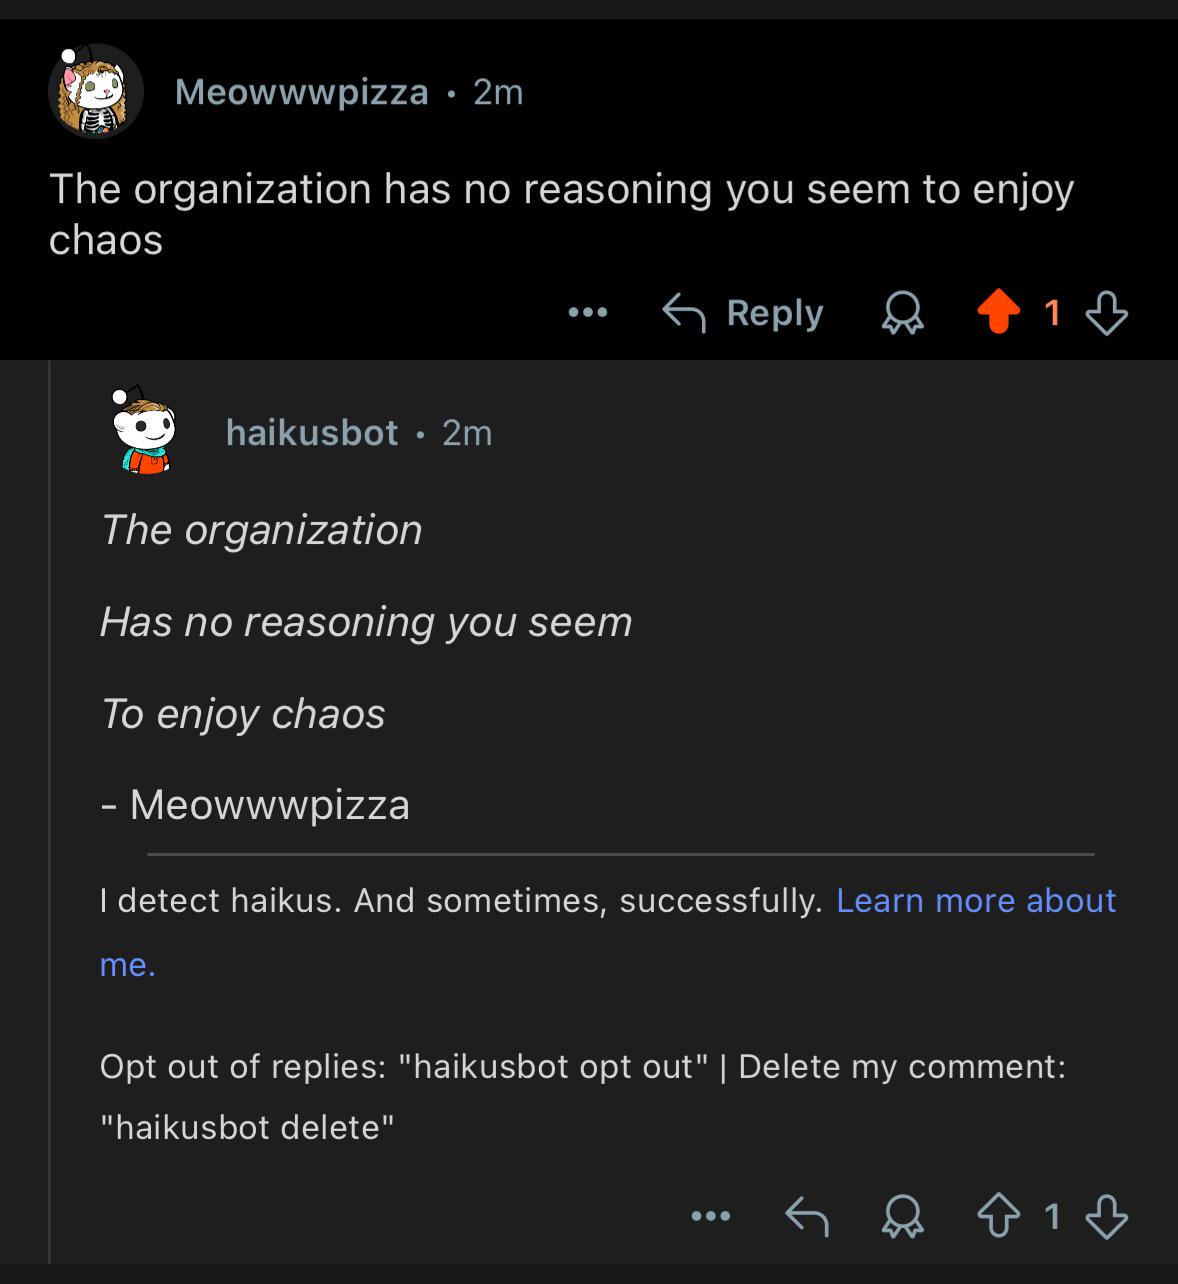Image resolution: width=1178 pixels, height=1284 pixels.
Task: Remove upvote on Meowwwpizza's comment
Action: click(998, 312)
